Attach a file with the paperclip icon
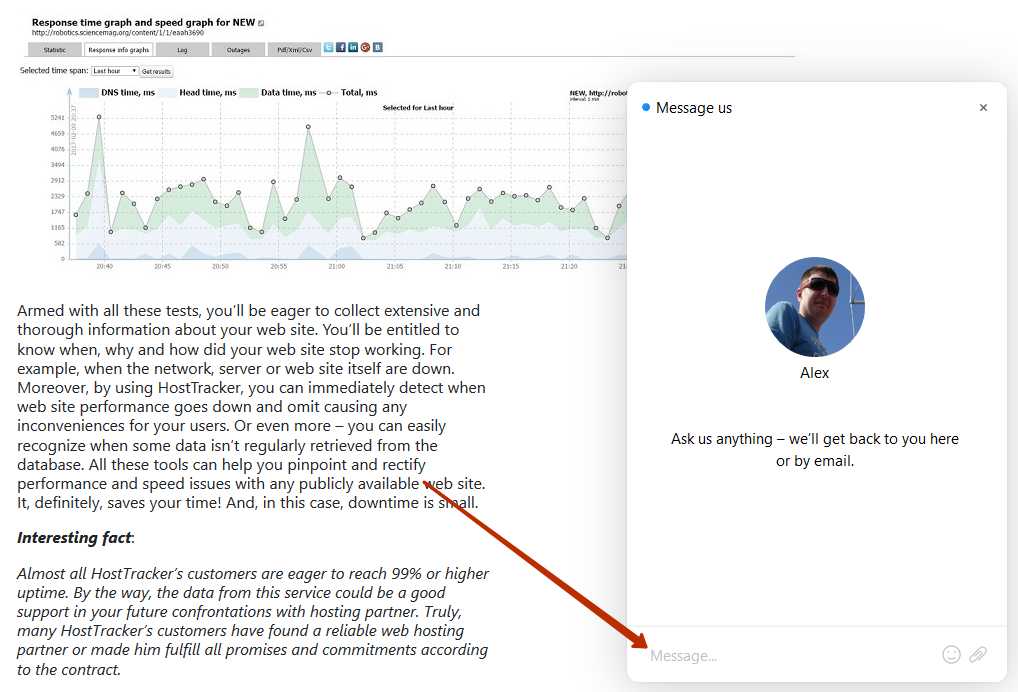The image size is (1018, 692). click(978, 654)
